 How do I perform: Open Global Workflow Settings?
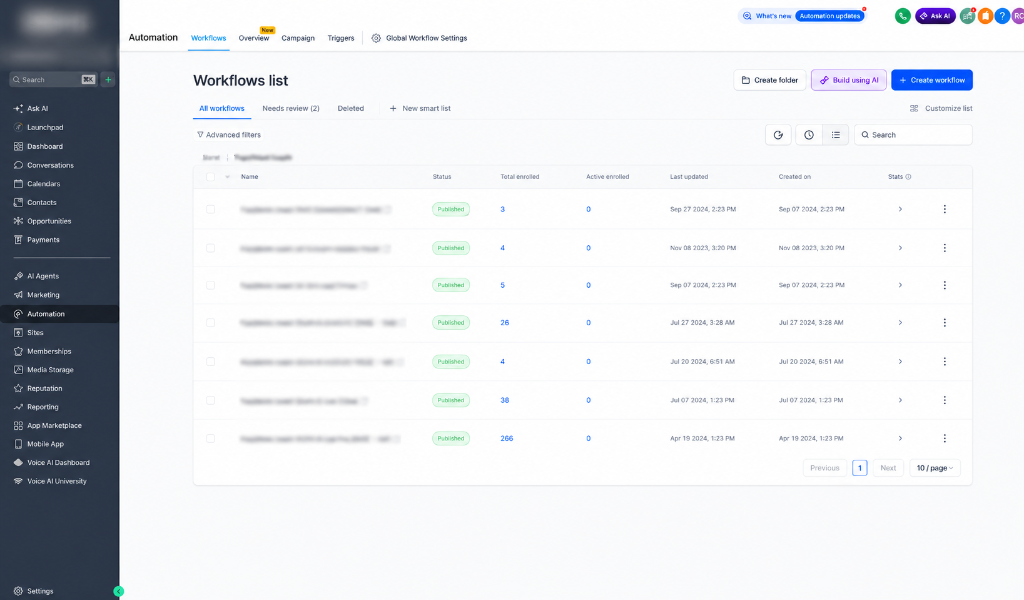click(419, 38)
